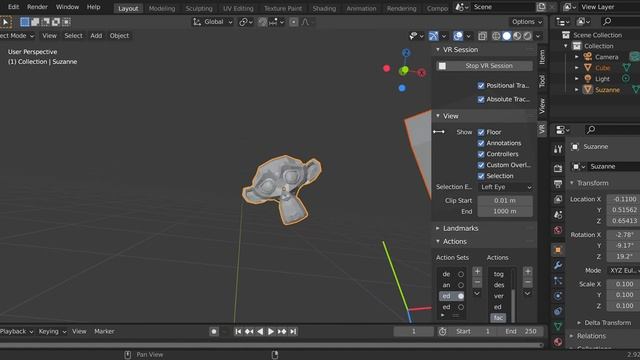Image resolution: width=640 pixels, height=360 pixels.
Task: Open the Object Mode dropdown
Action: [x=16, y=36]
